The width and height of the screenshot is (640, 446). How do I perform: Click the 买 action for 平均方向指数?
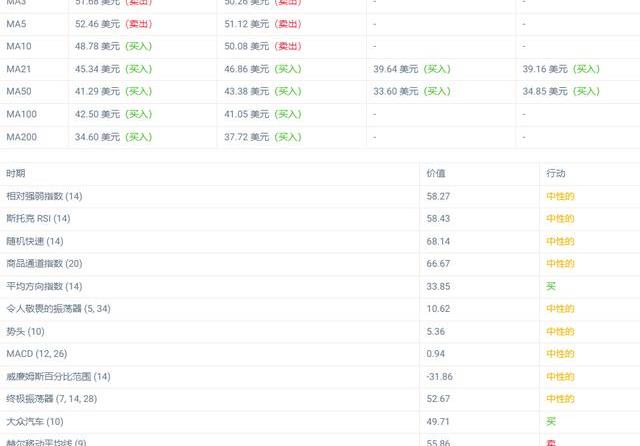click(551, 286)
